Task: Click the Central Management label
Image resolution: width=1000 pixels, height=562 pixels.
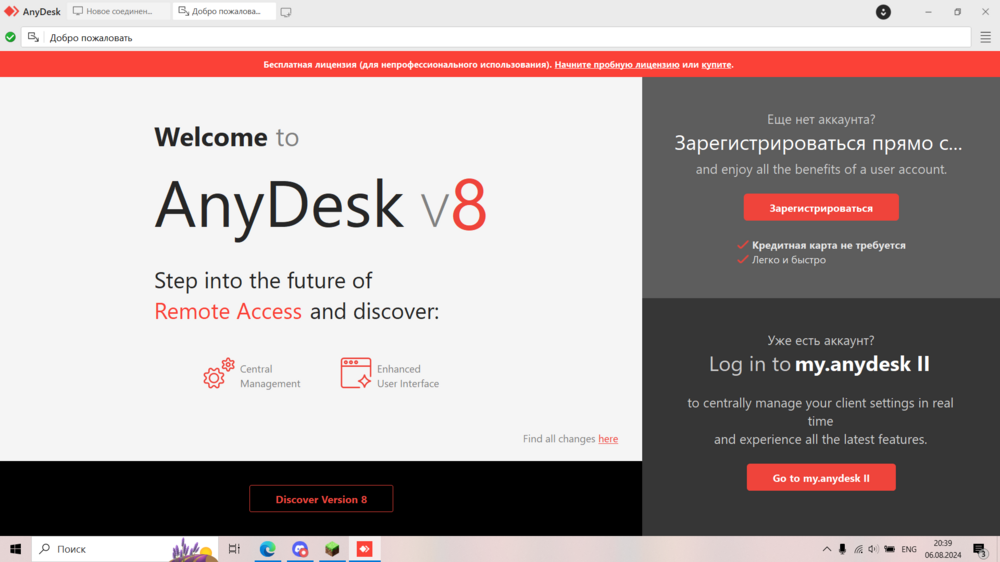Action: pos(270,376)
